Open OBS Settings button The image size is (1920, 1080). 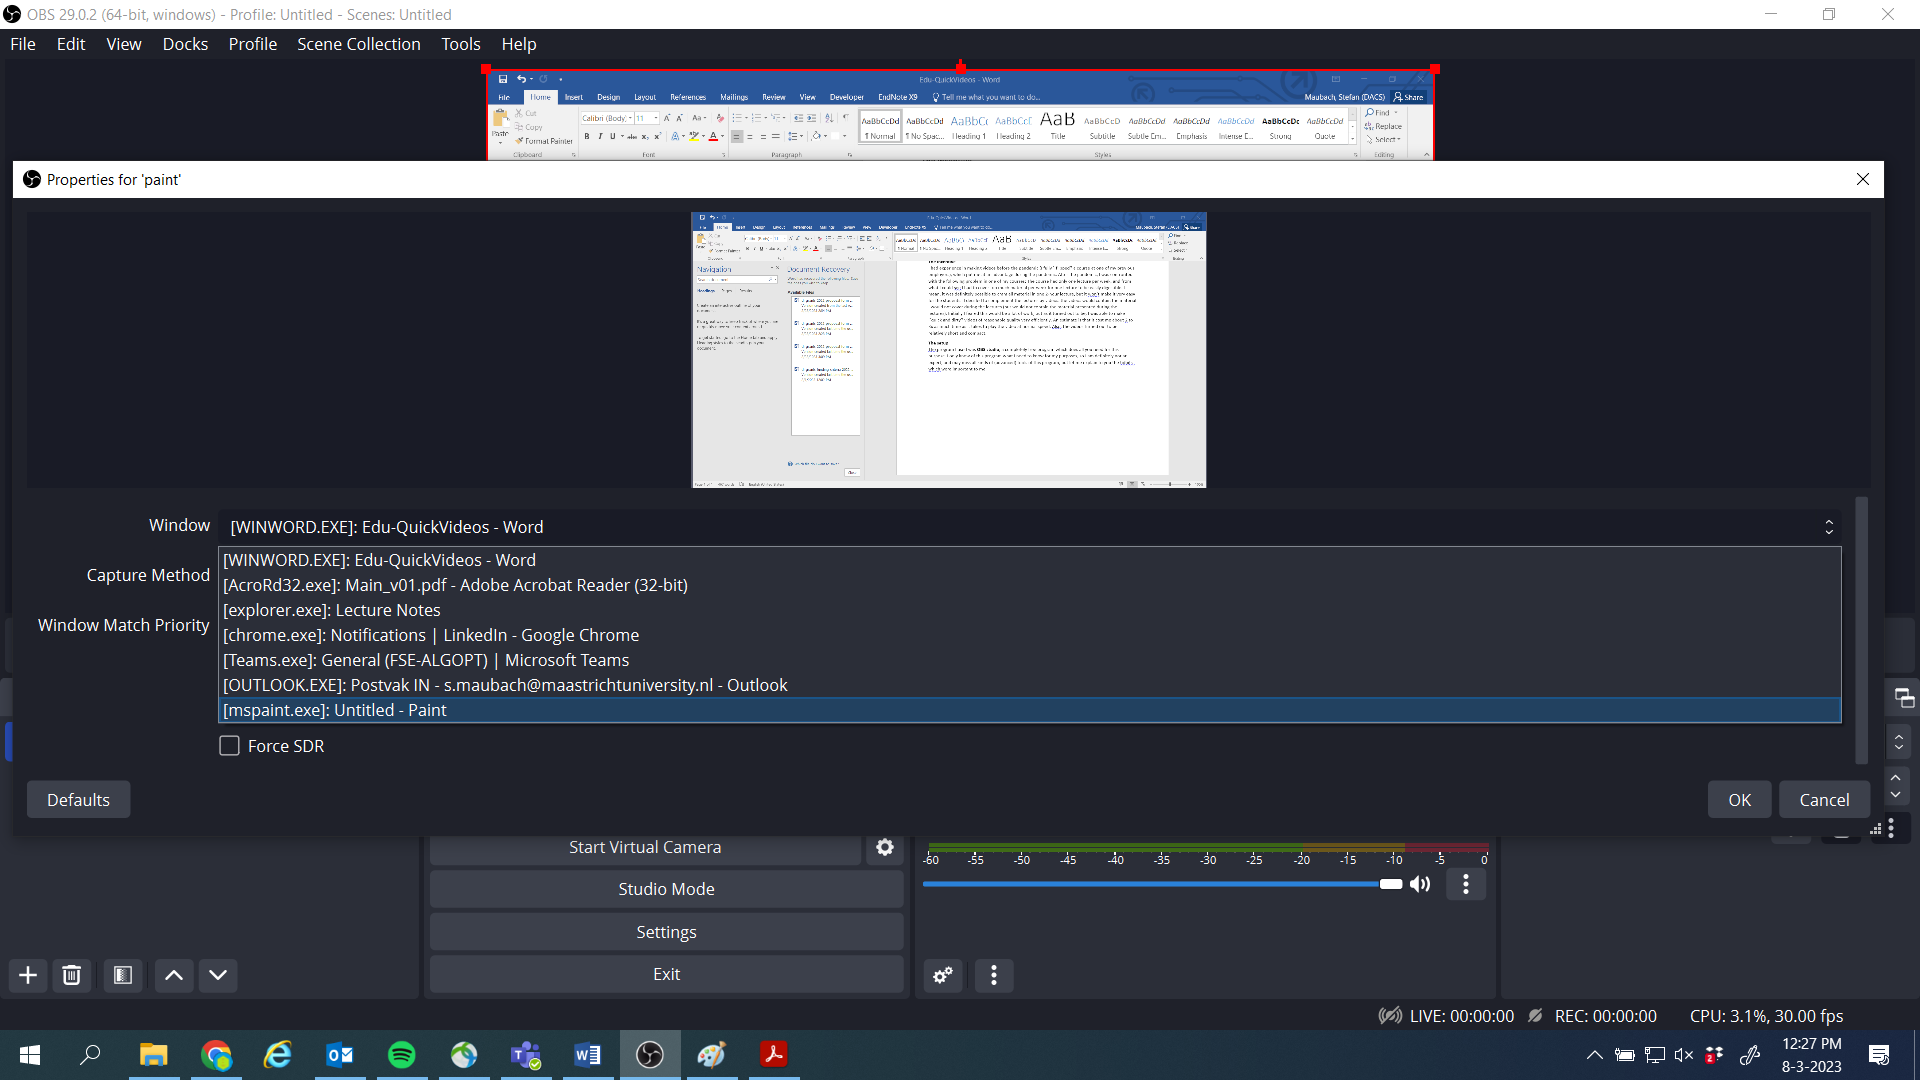coord(666,932)
